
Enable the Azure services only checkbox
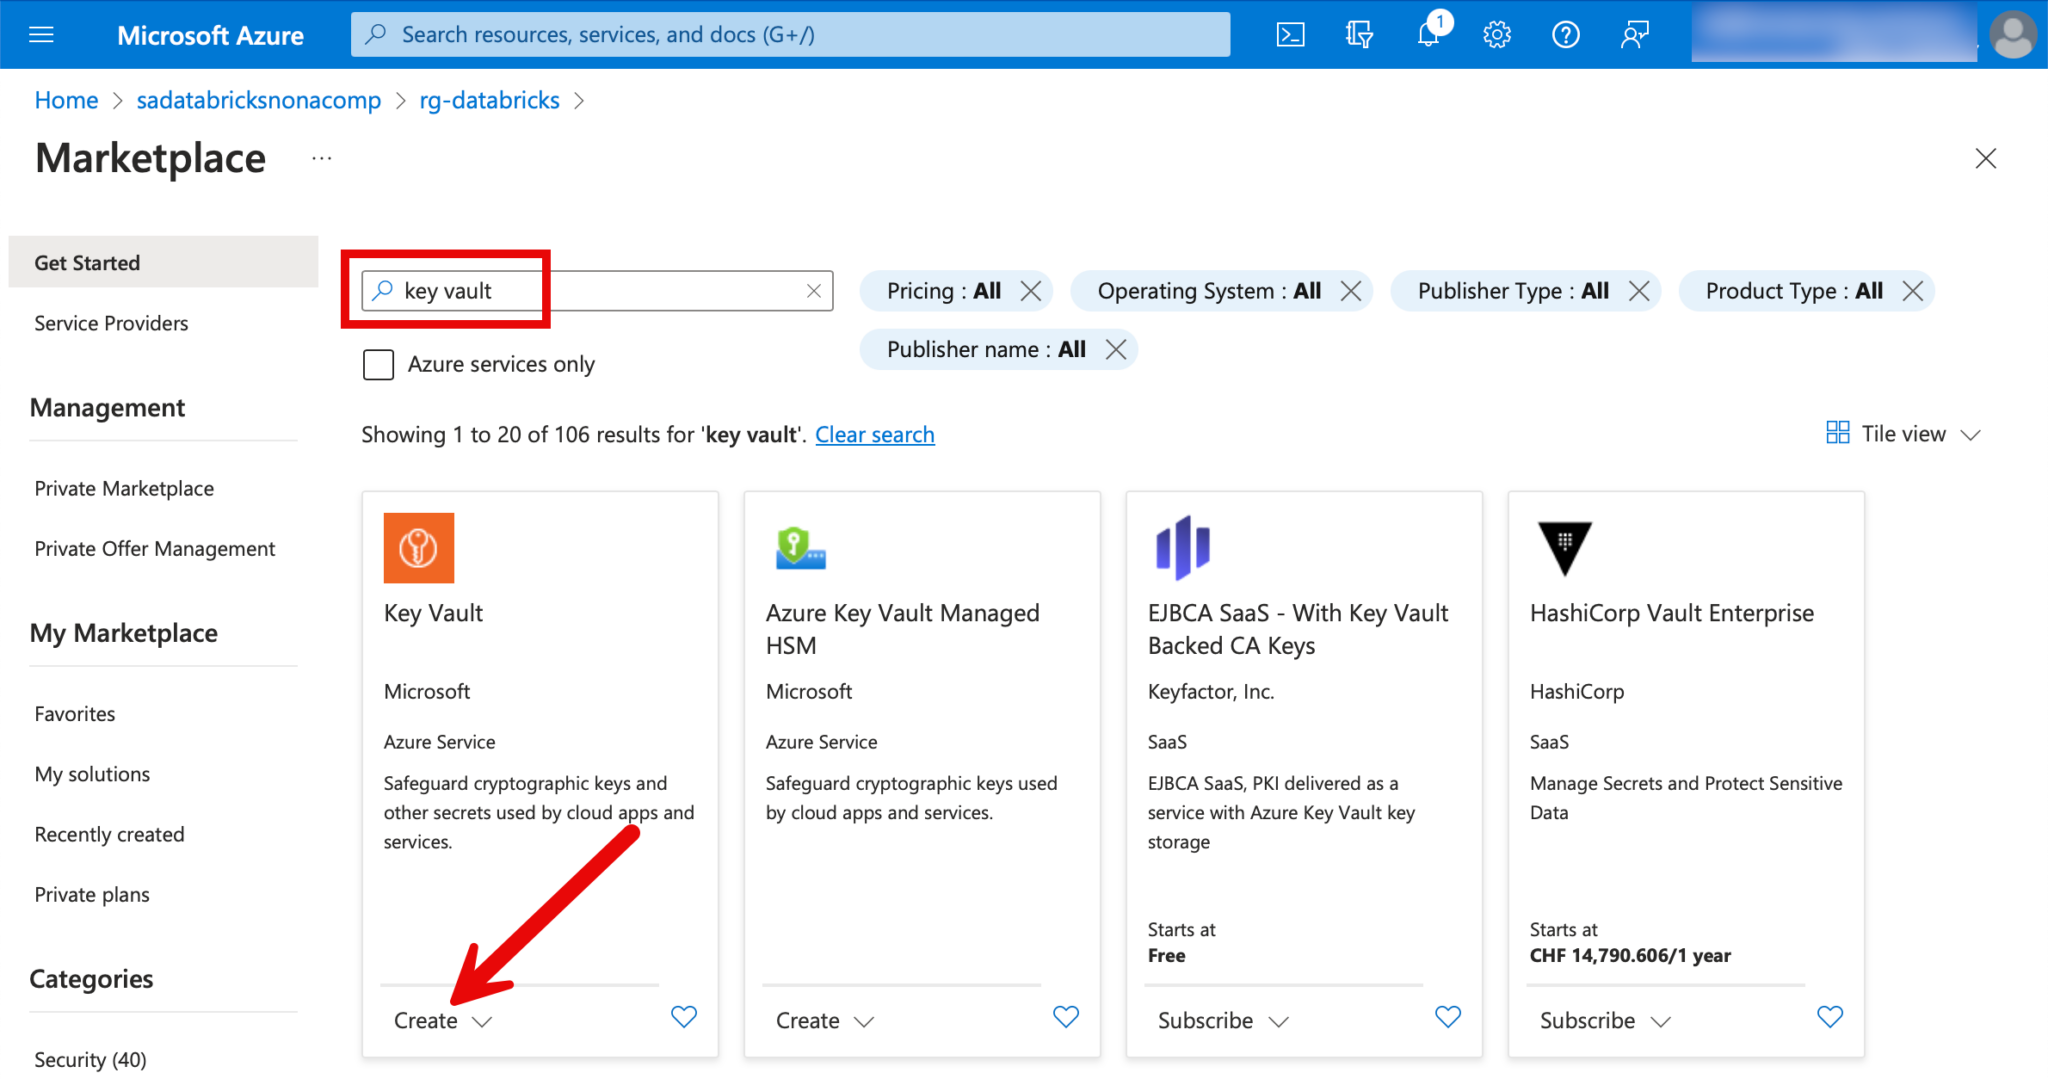click(378, 364)
